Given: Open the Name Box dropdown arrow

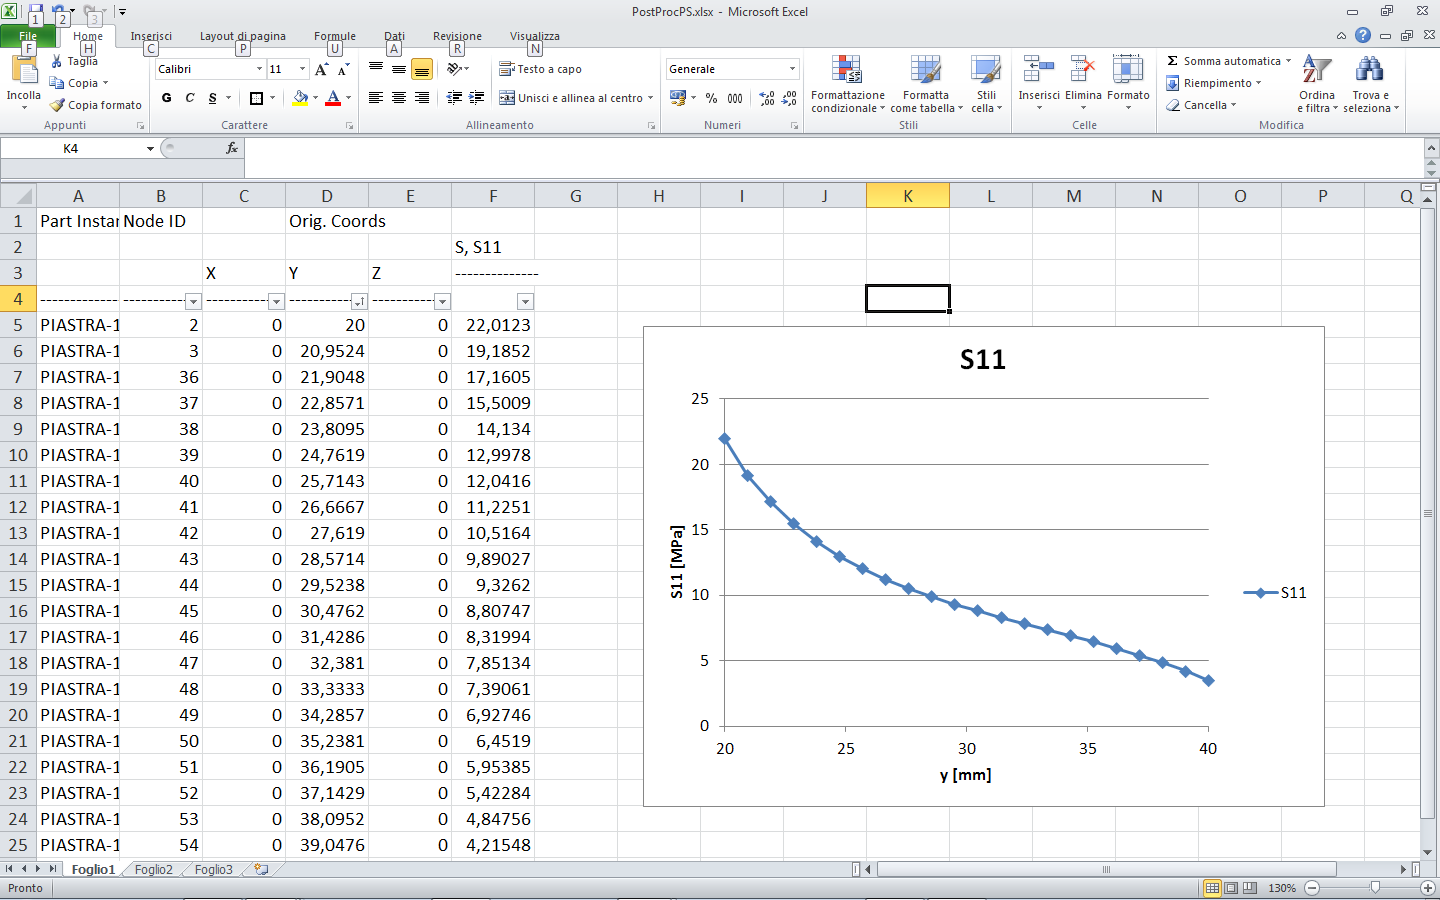Looking at the screenshot, I should pyautogui.click(x=150, y=148).
